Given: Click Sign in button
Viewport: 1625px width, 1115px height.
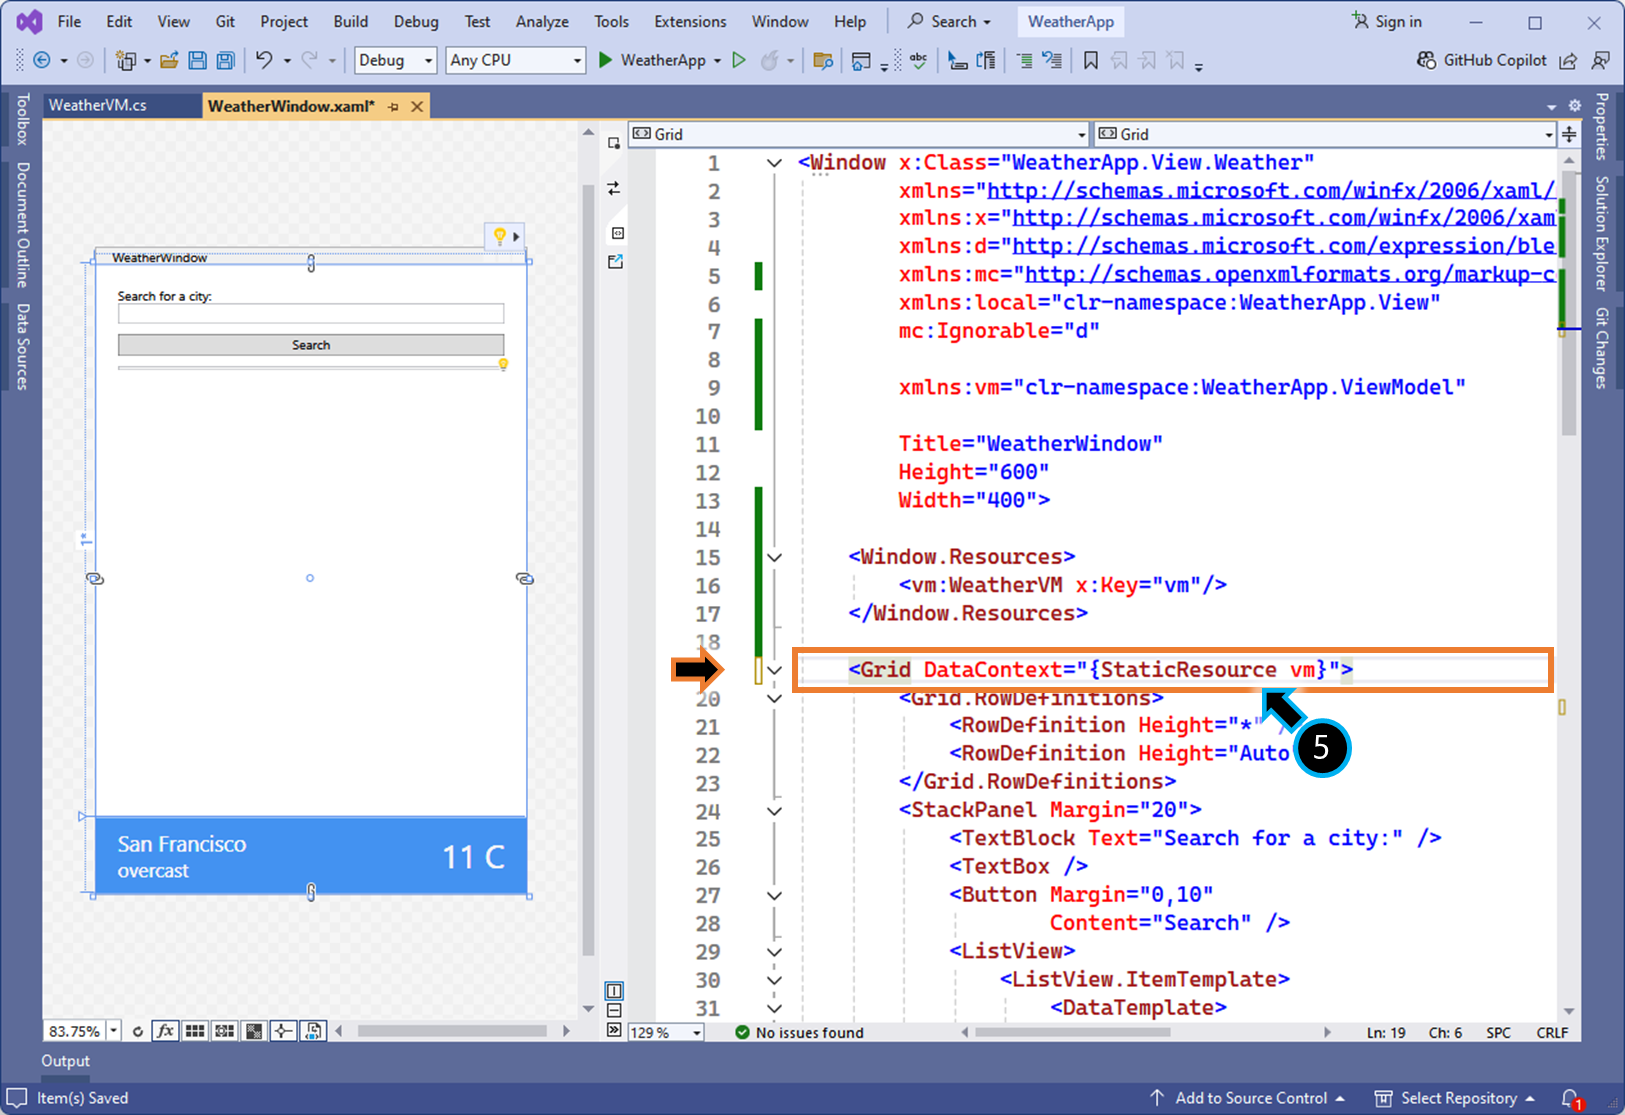Looking at the screenshot, I should click(1386, 21).
